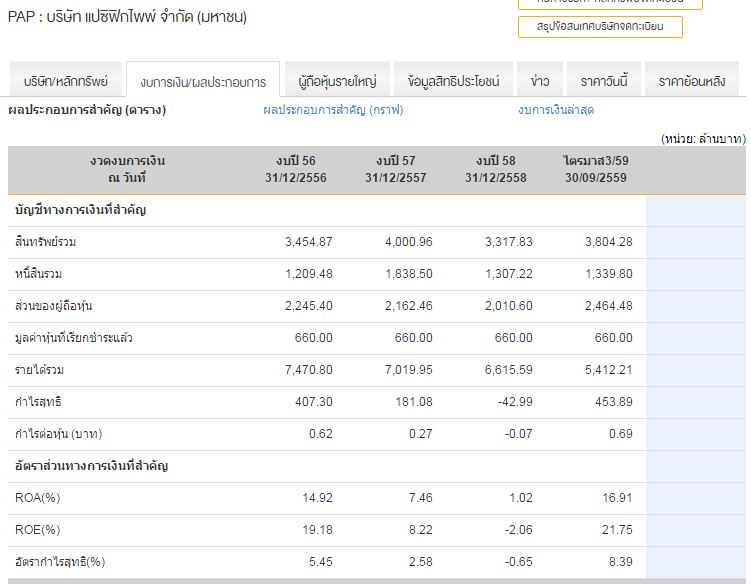
Task: Click the สินทรัพย์รวม row label
Action: (46, 242)
